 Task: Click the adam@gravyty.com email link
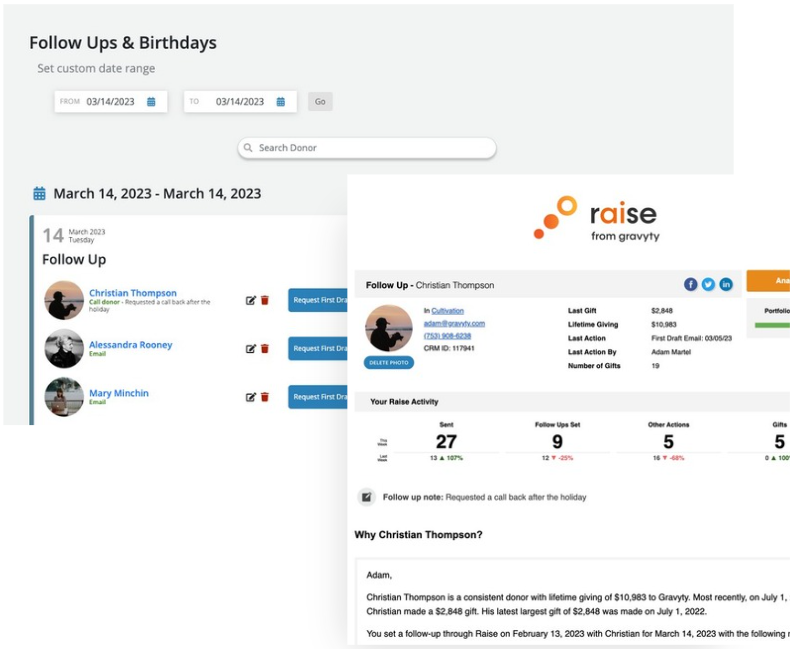point(454,323)
